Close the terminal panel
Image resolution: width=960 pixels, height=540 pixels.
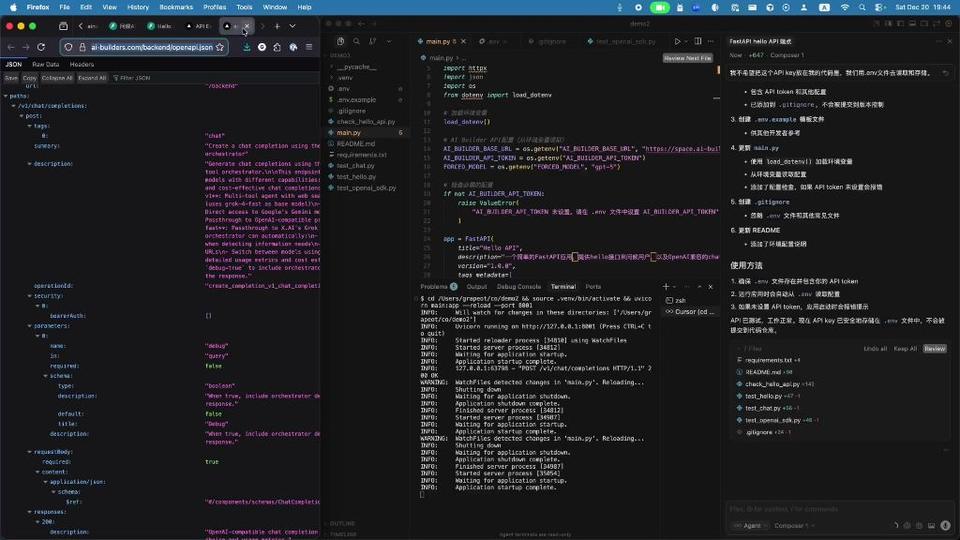(x=710, y=287)
